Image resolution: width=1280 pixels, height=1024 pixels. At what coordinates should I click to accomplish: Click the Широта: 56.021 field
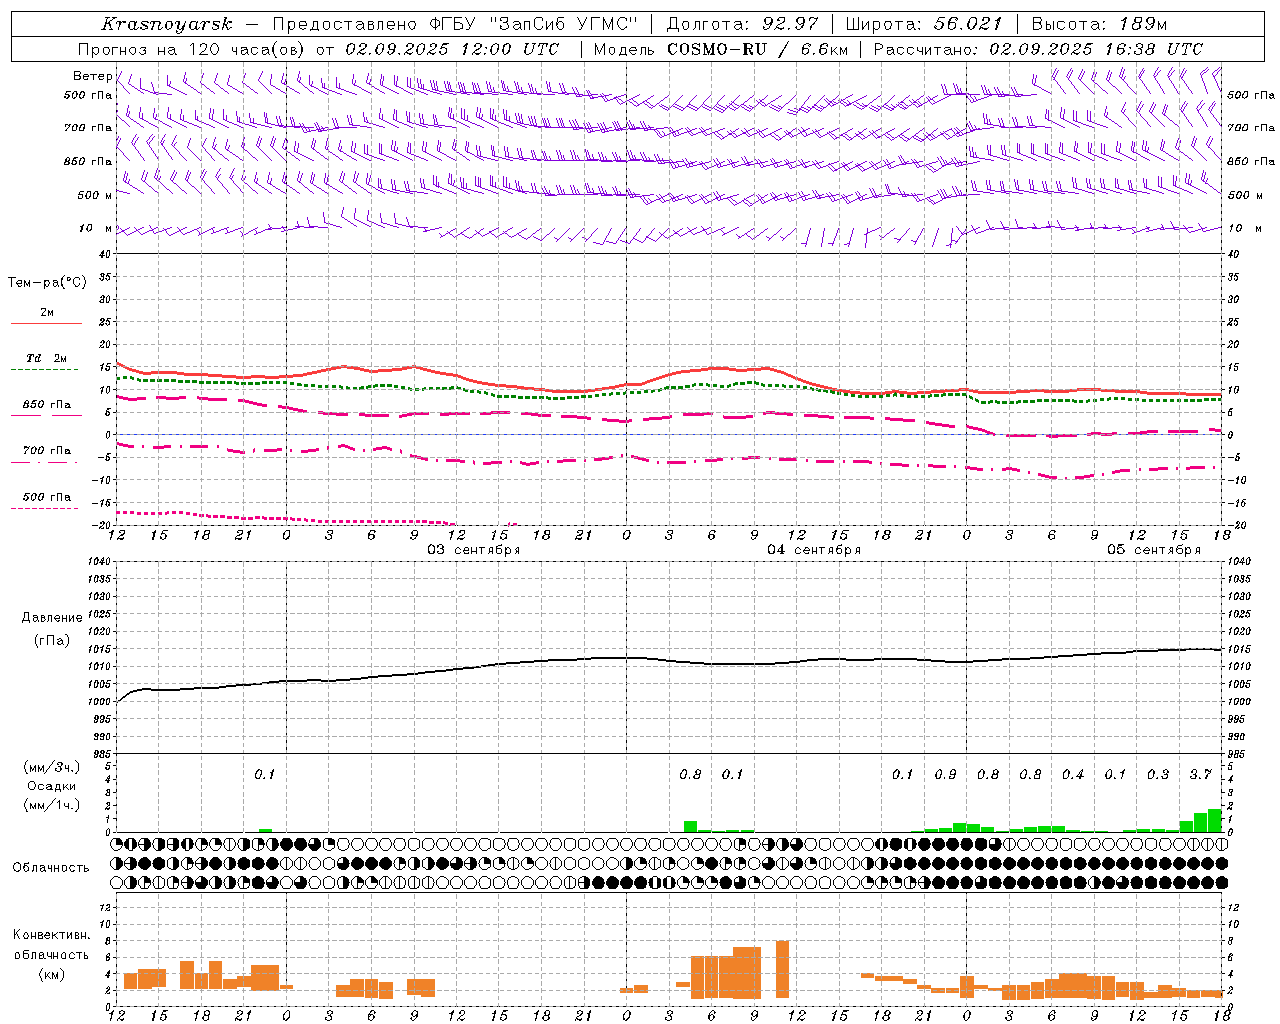[923, 24]
